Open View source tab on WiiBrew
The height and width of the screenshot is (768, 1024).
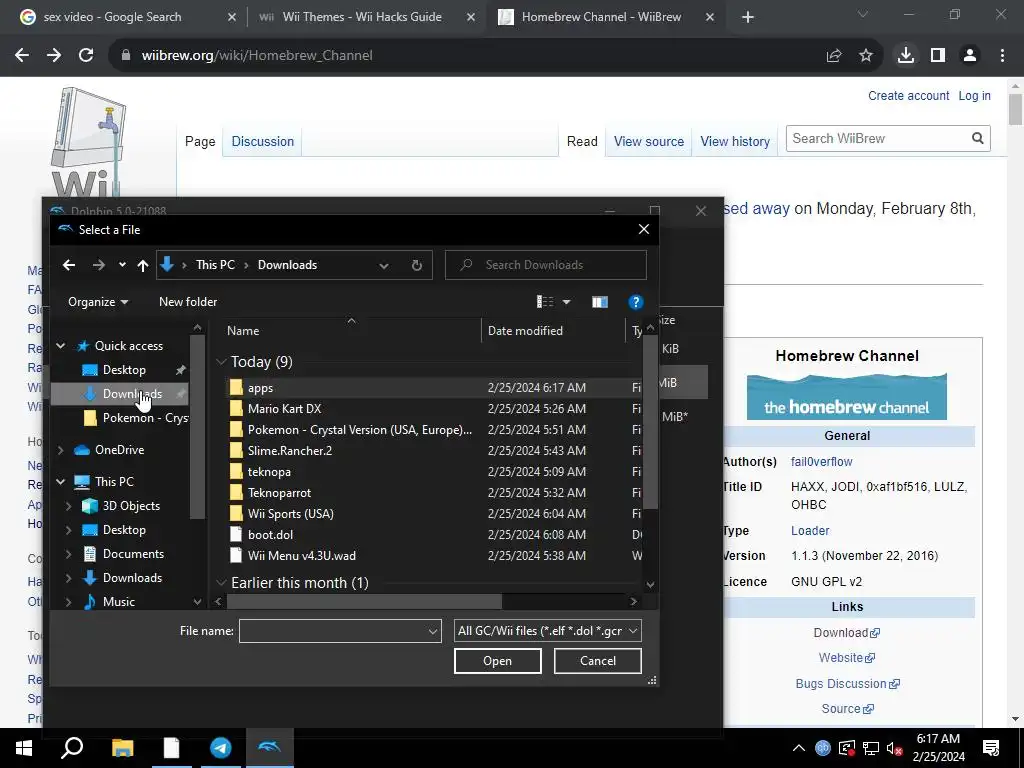tap(648, 142)
